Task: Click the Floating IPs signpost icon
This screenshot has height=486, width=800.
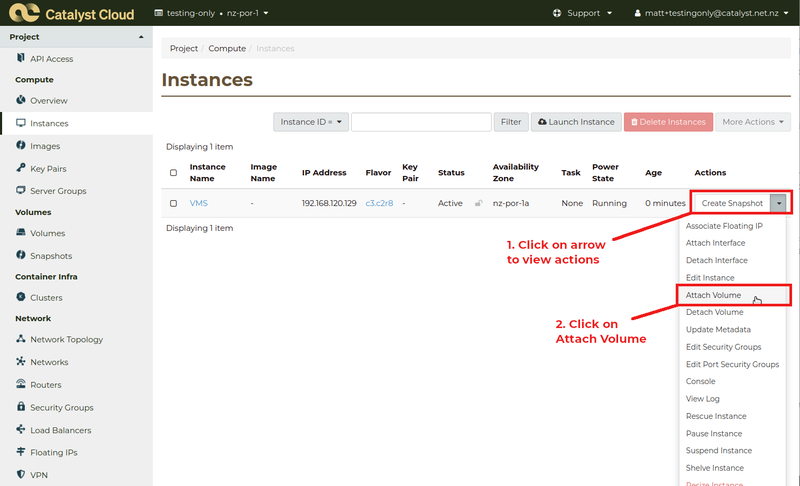Action: click(x=20, y=451)
